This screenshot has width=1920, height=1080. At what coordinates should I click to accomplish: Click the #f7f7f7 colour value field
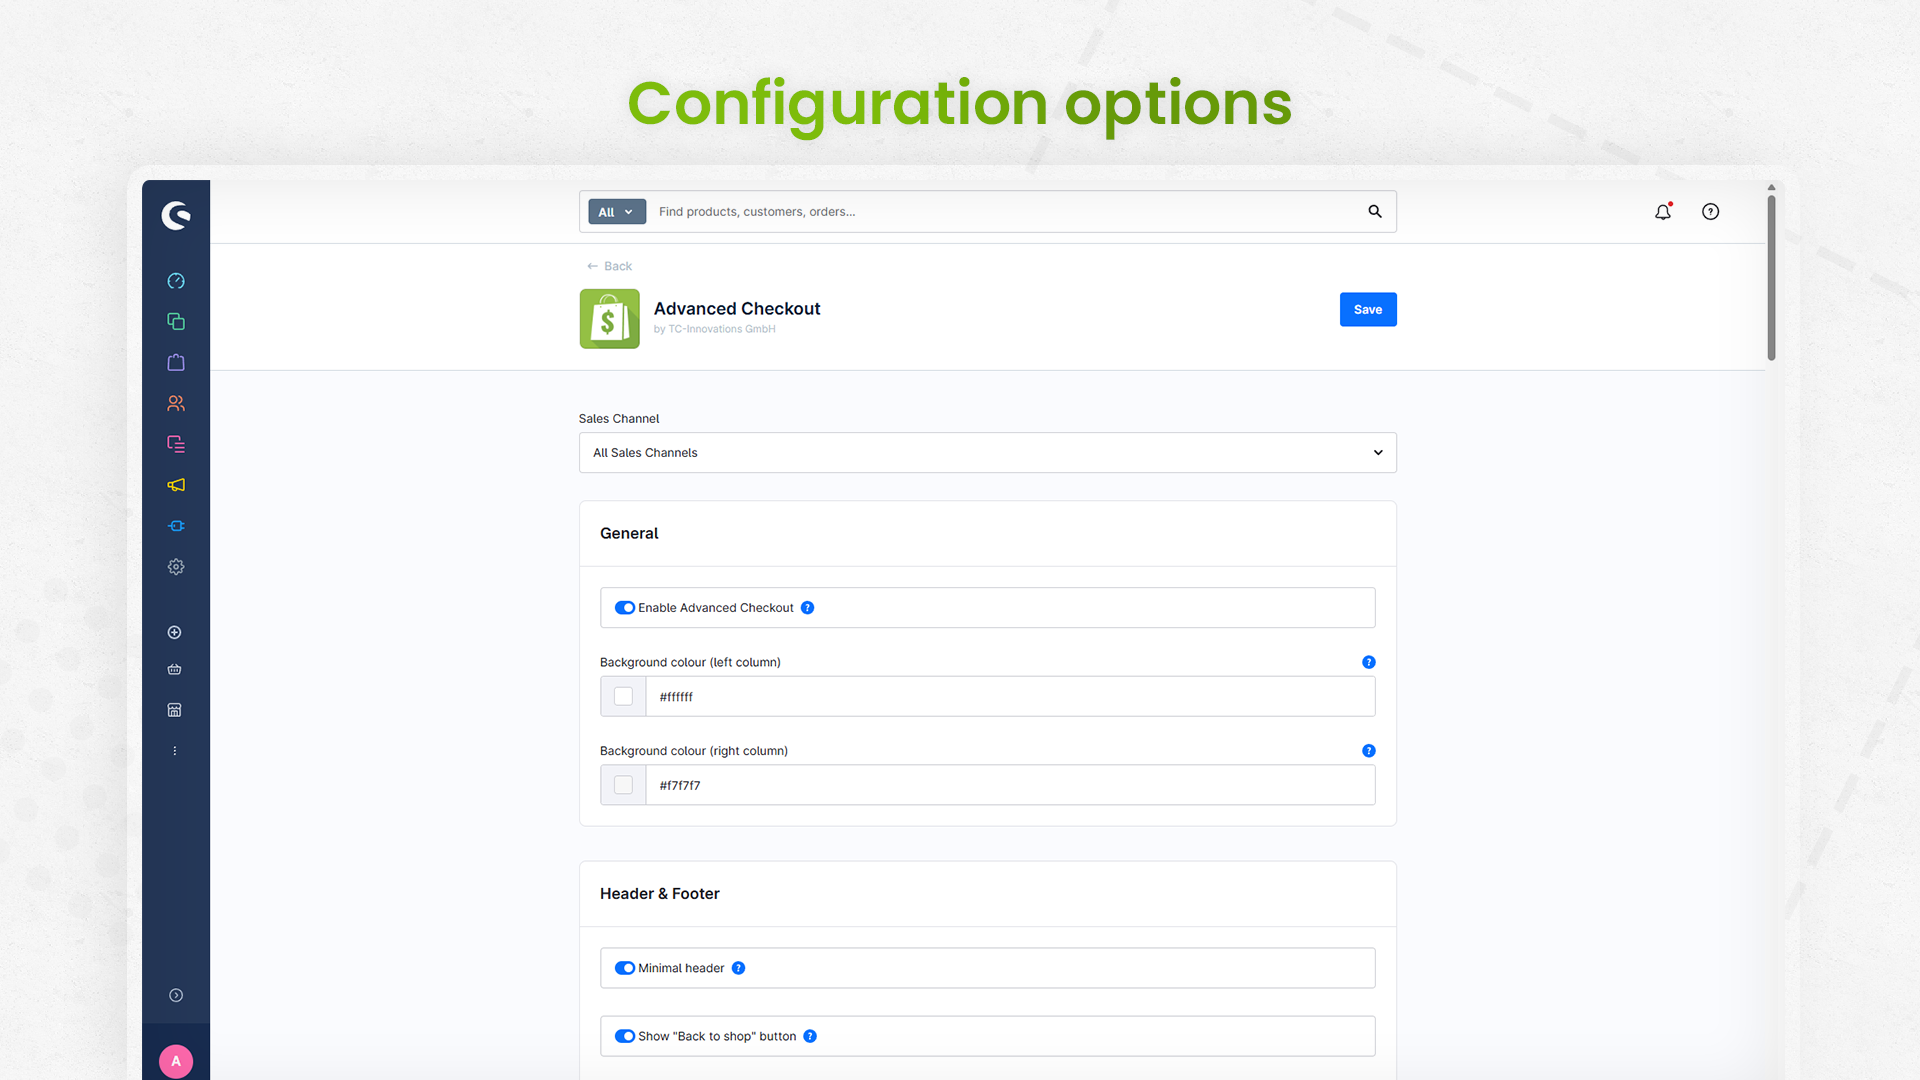pyautogui.click(x=1010, y=785)
